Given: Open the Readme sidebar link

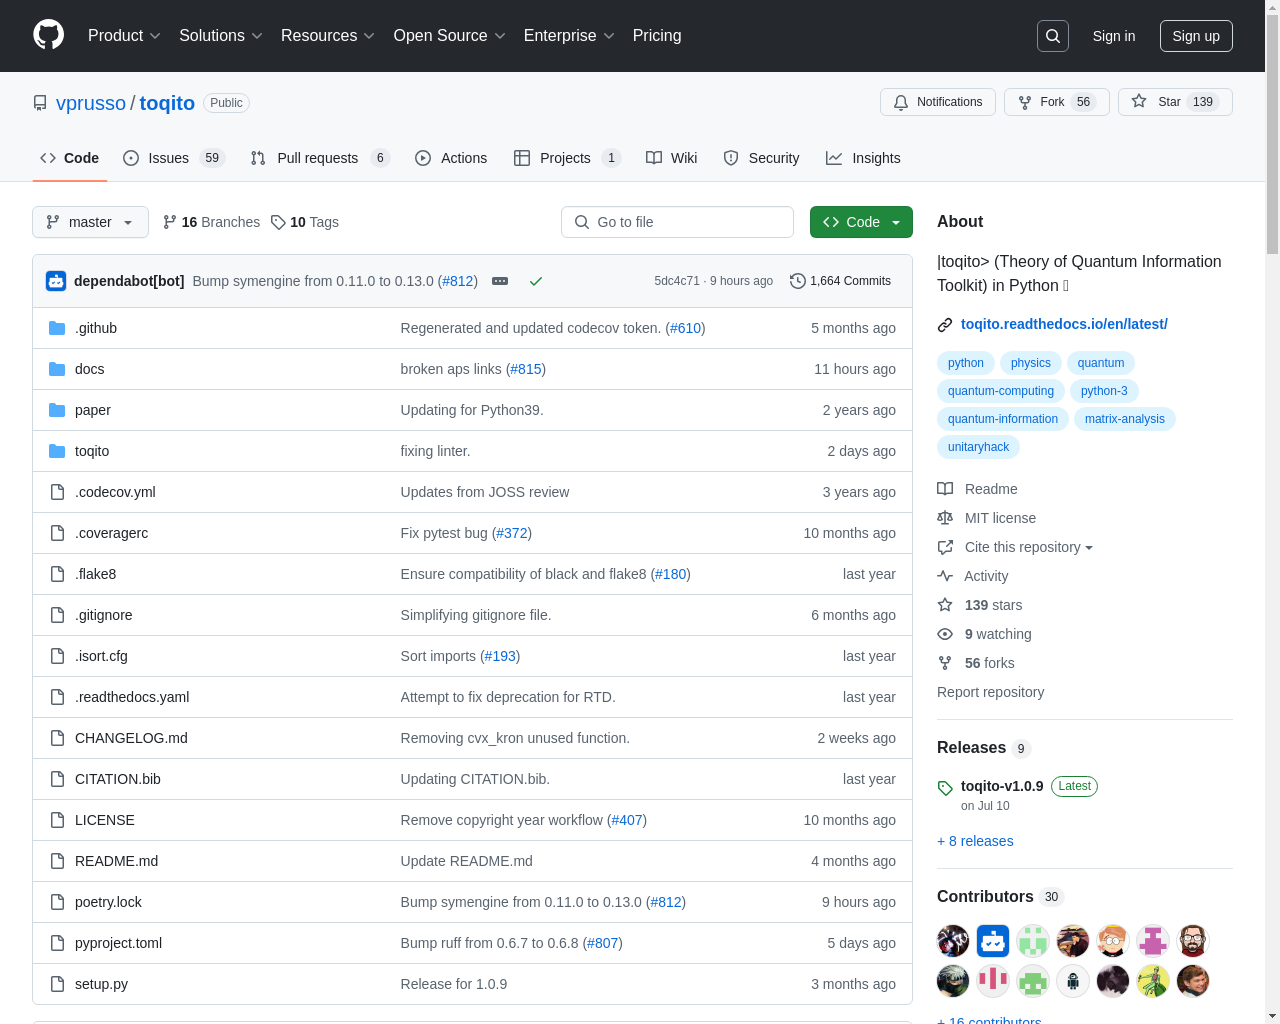Looking at the screenshot, I should 977,489.
